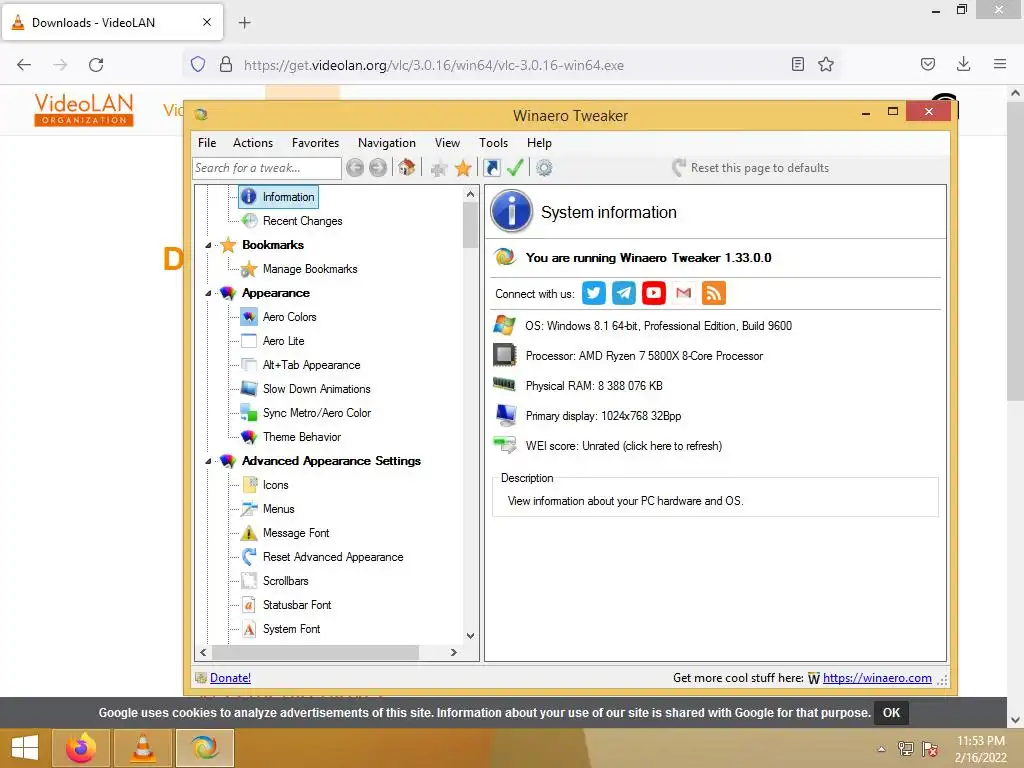1024x768 pixels.
Task: Open settings via the gear toolbar icon
Action: click(544, 168)
